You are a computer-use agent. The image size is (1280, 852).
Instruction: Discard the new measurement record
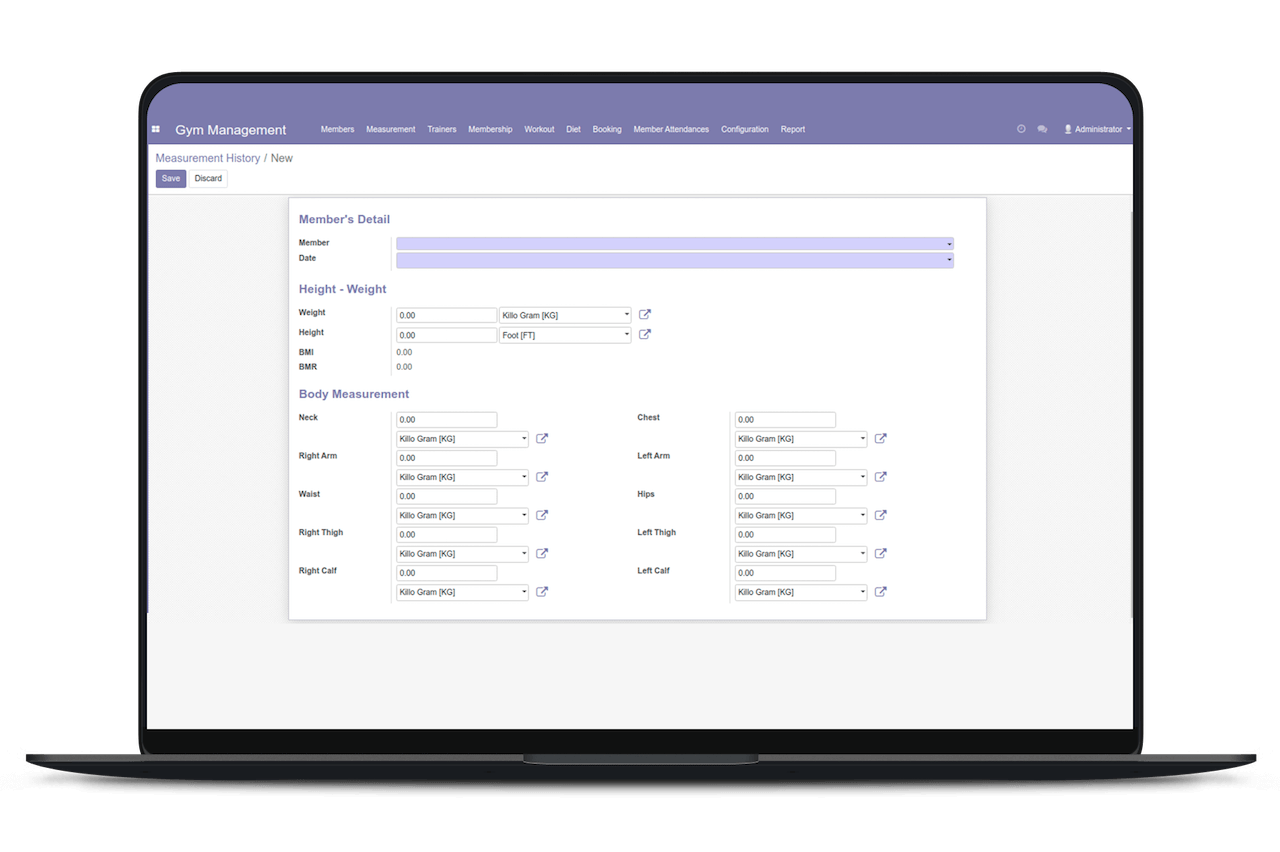coord(209,179)
